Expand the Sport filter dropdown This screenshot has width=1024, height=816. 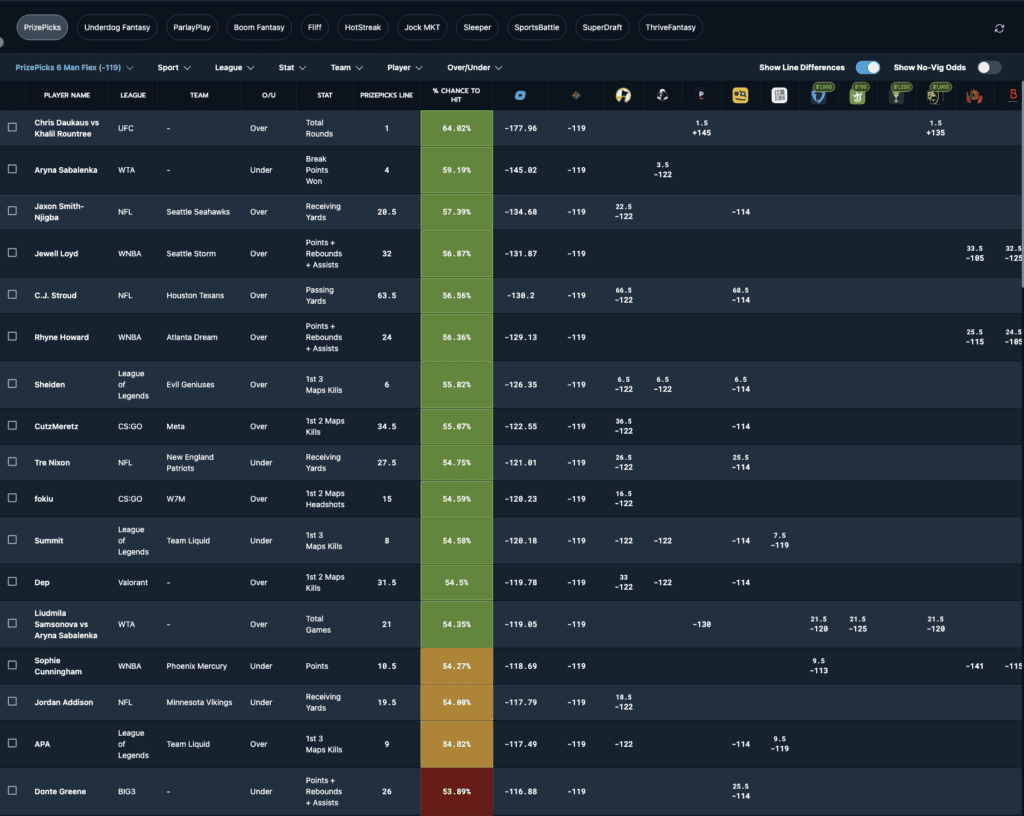point(174,67)
